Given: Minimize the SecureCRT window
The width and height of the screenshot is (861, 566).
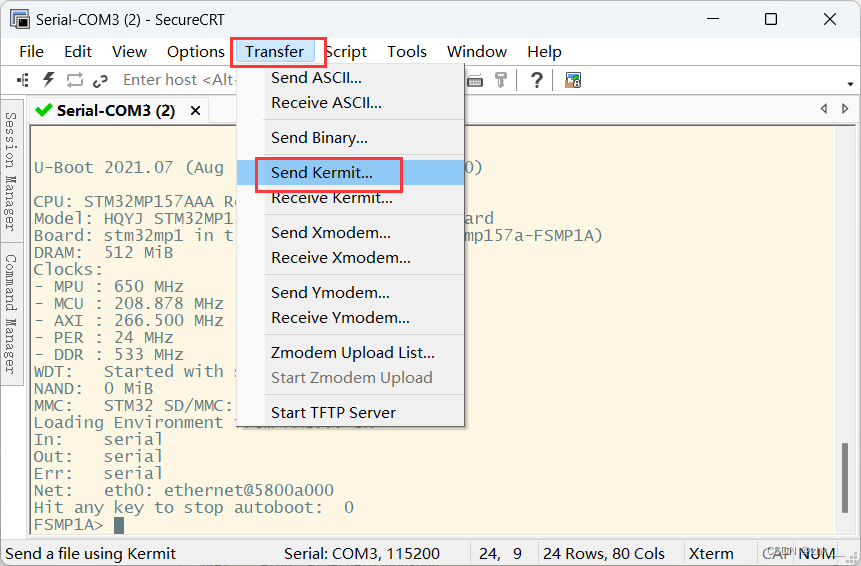Looking at the screenshot, I should (x=713, y=19).
